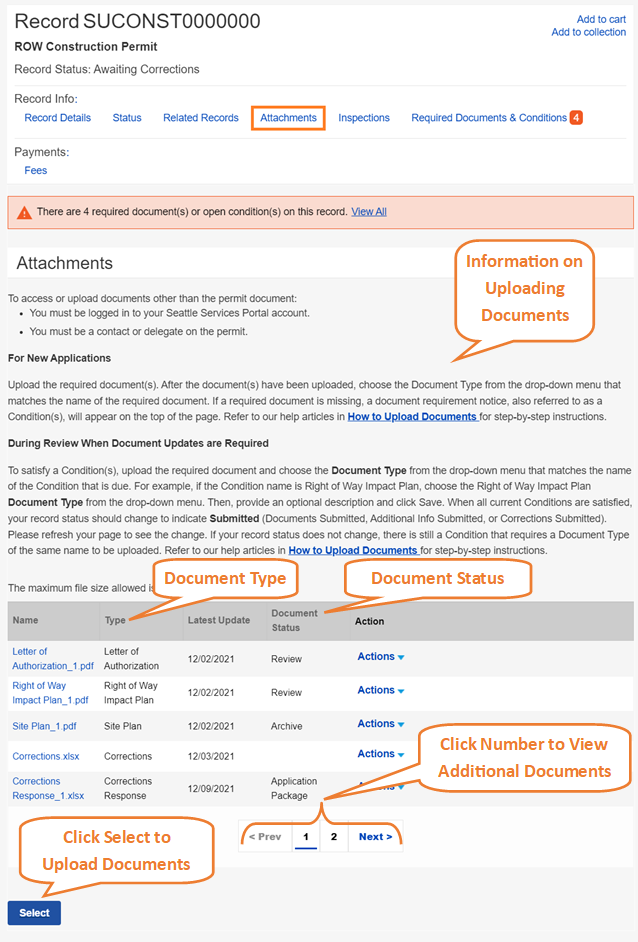Open the Record Details tab
This screenshot has width=638, height=942.
click(x=57, y=118)
